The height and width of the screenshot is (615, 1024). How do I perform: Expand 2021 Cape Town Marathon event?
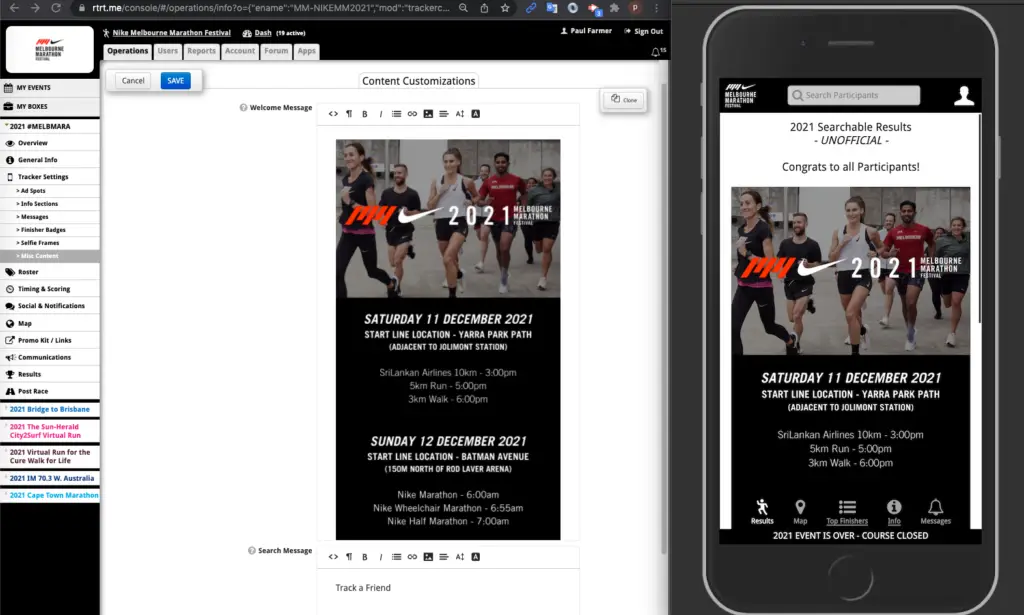[x=50, y=496]
